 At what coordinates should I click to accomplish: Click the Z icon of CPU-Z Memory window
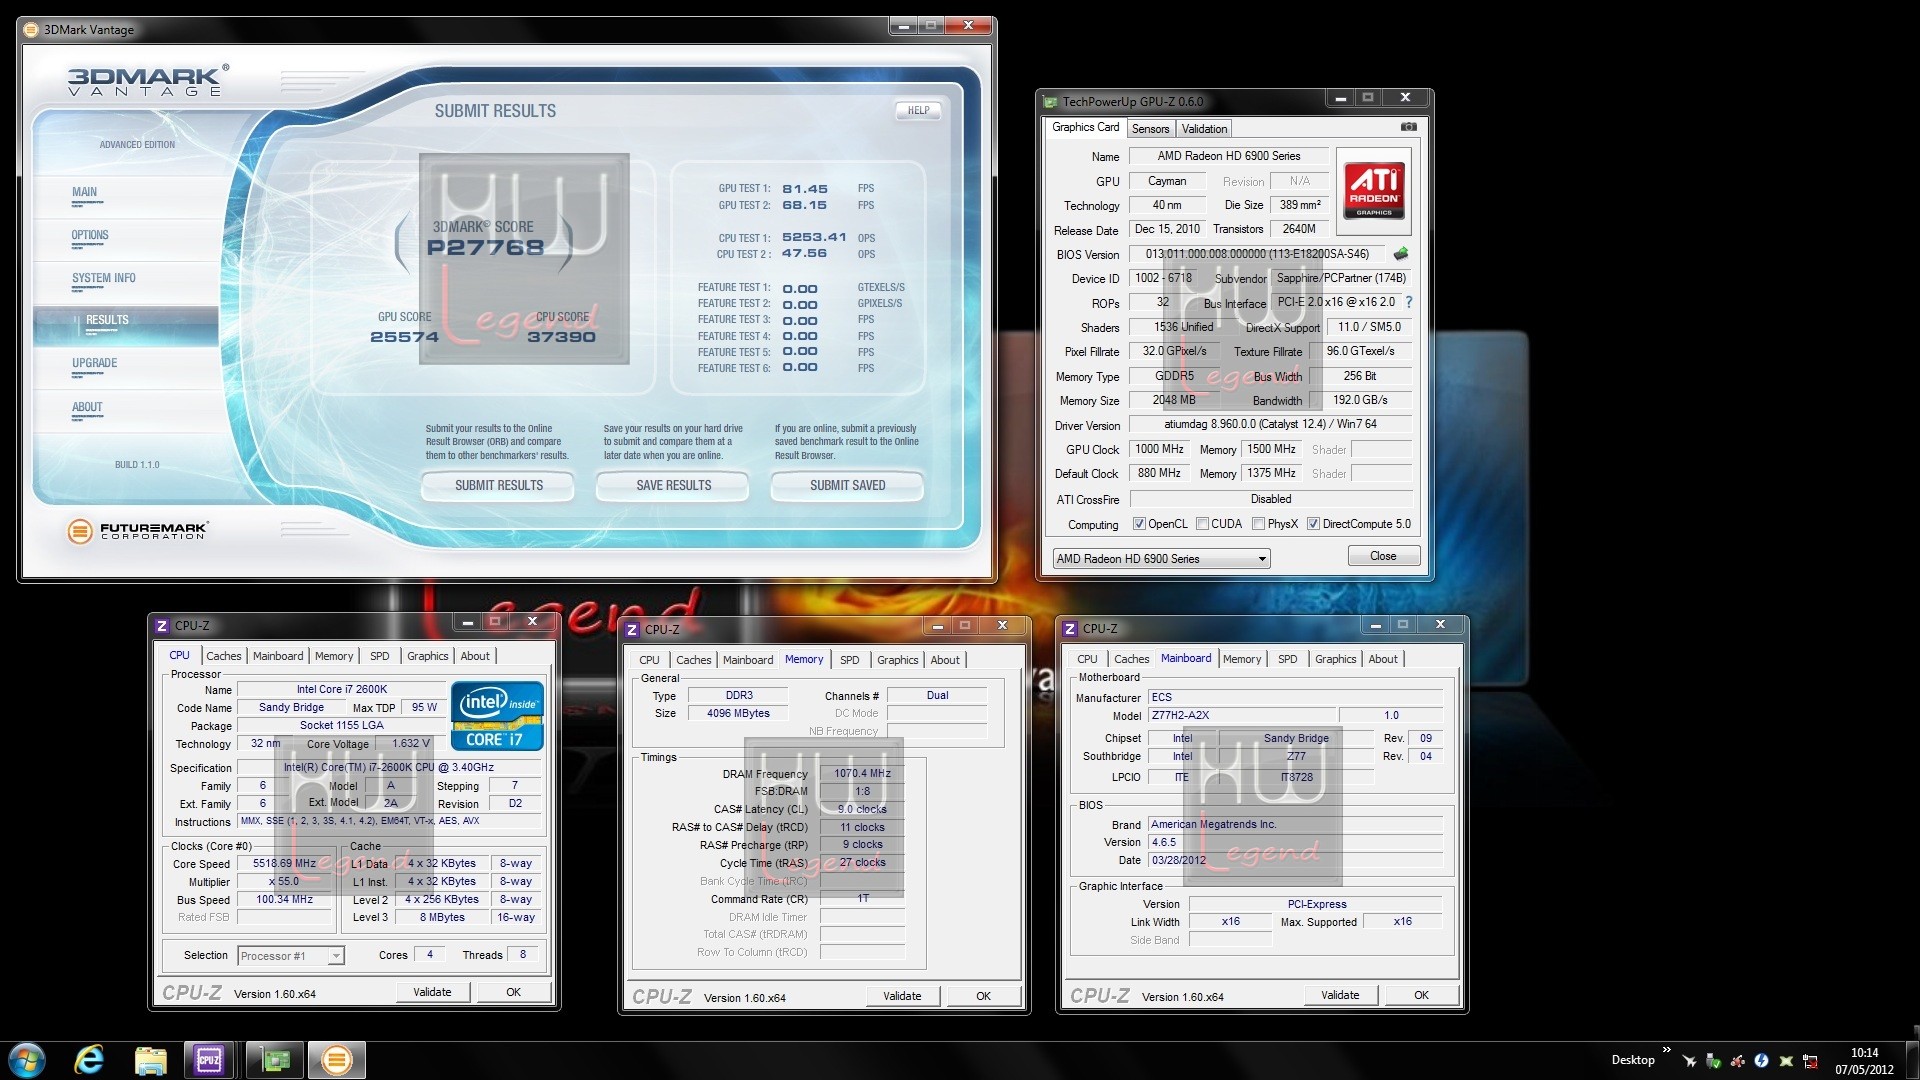[631, 629]
